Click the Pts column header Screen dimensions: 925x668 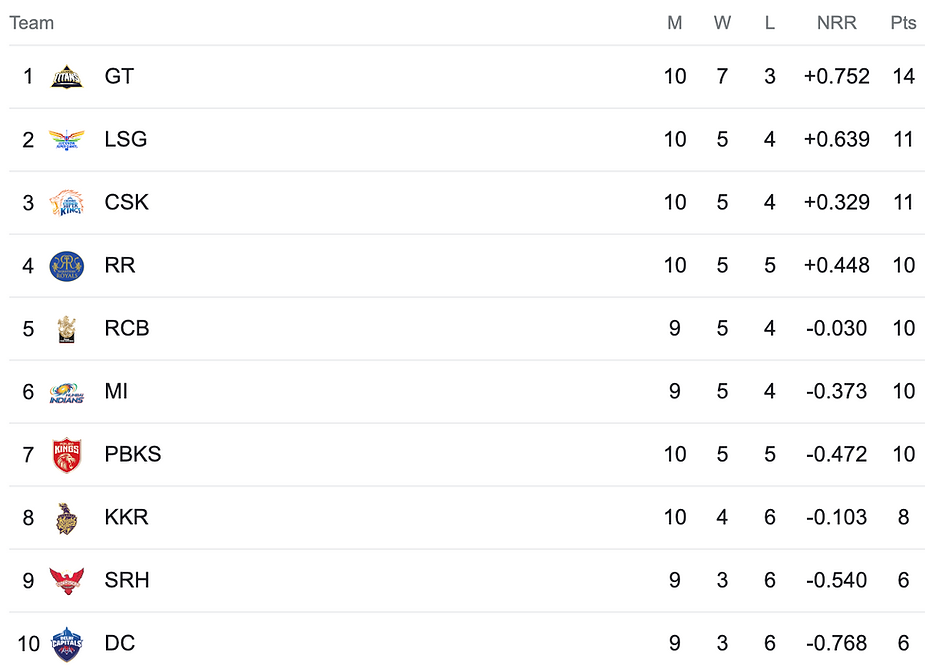pyautogui.click(x=903, y=23)
